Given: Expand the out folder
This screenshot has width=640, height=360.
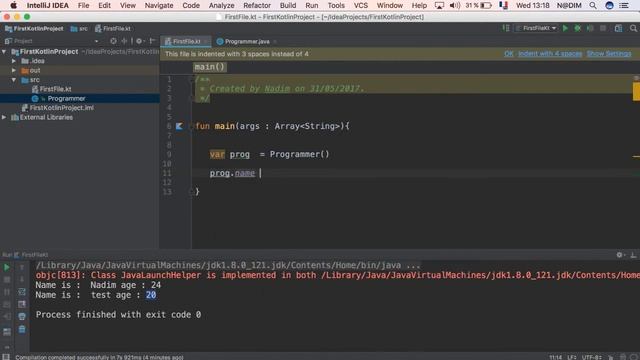Looking at the screenshot, I should click(x=14, y=70).
